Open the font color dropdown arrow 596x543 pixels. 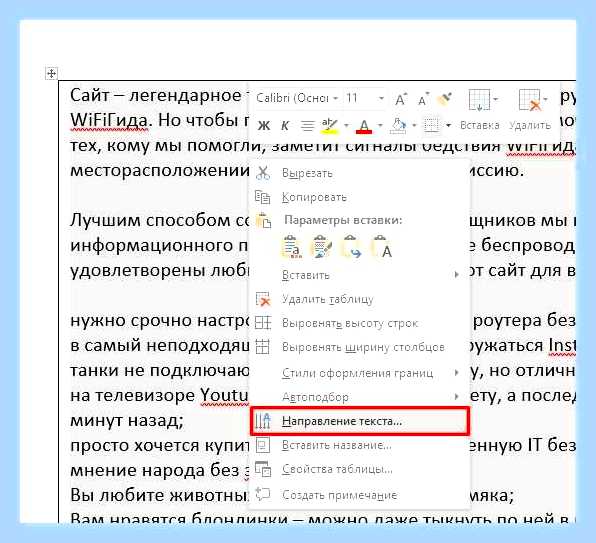380,125
